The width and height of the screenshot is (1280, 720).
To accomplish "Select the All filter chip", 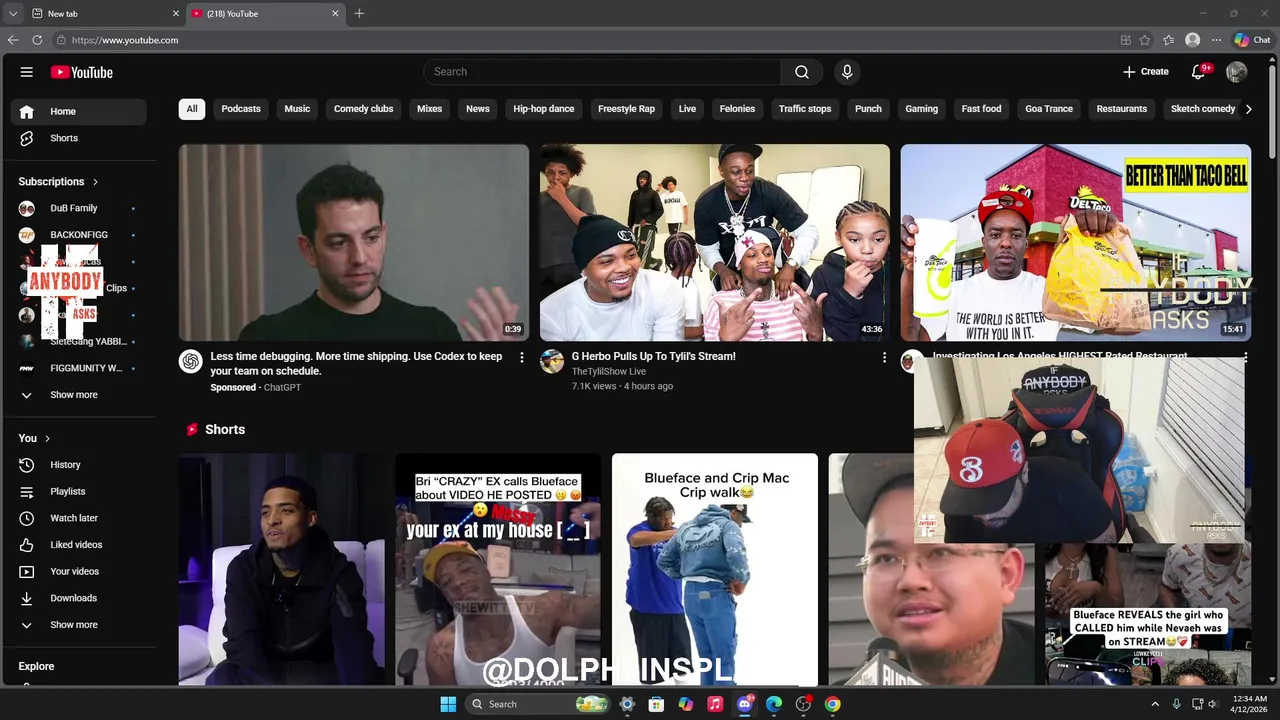I will [x=192, y=109].
